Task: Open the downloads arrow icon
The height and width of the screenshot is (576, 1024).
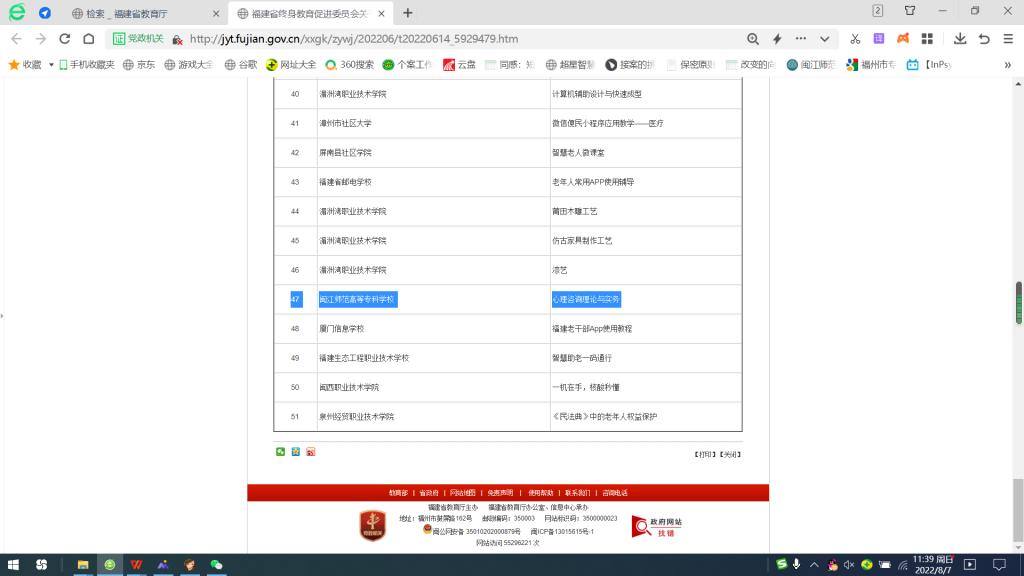Action: click(x=959, y=39)
